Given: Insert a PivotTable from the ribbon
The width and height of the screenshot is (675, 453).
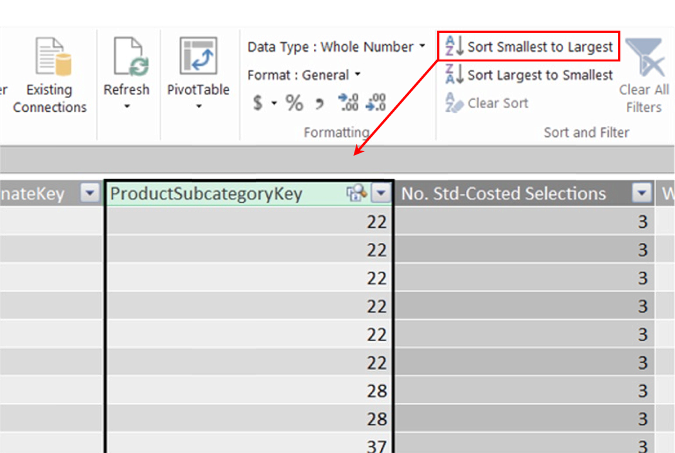Looking at the screenshot, I should click(198, 58).
